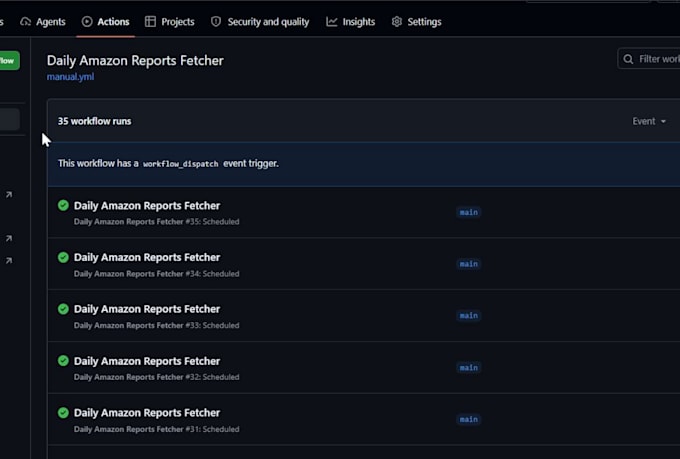680x459 pixels.
Task: Click the success check icon for run #35
Action: (63, 205)
